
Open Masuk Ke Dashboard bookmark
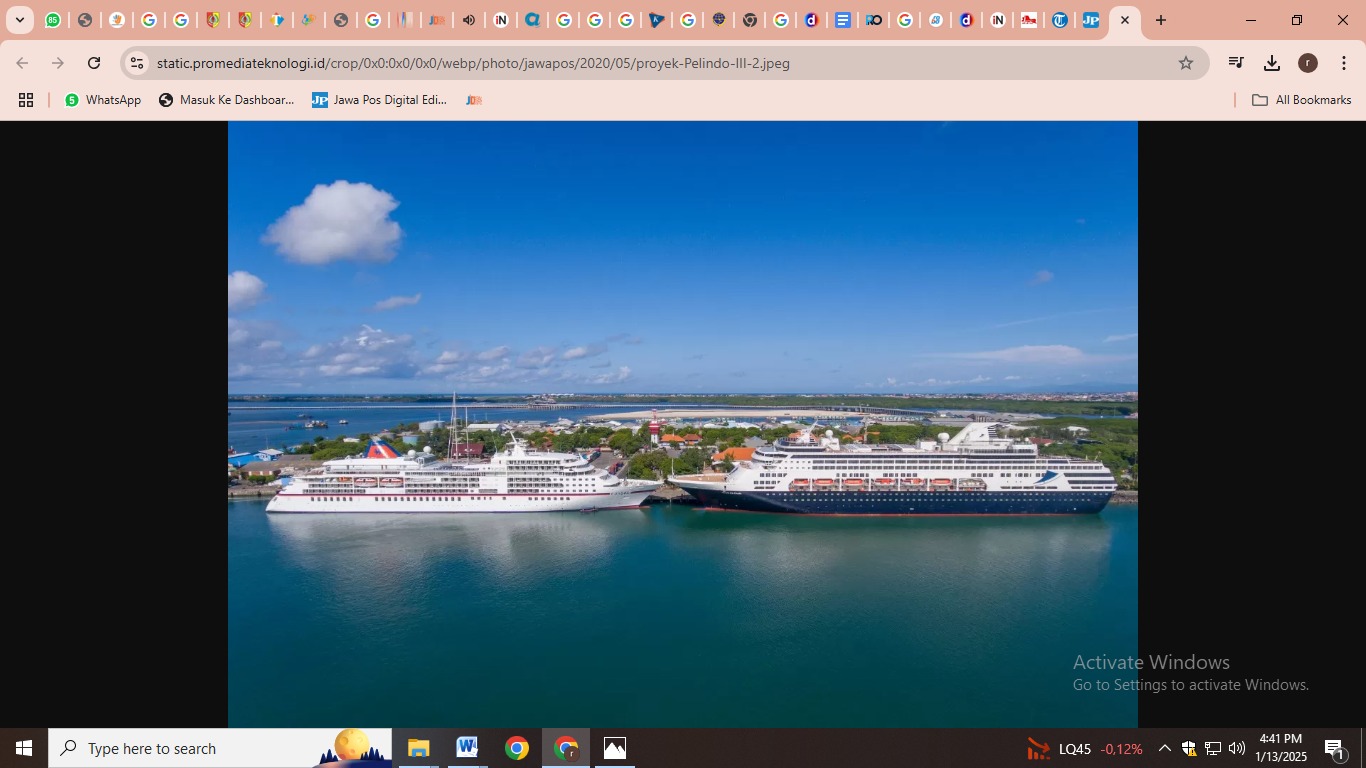point(227,100)
